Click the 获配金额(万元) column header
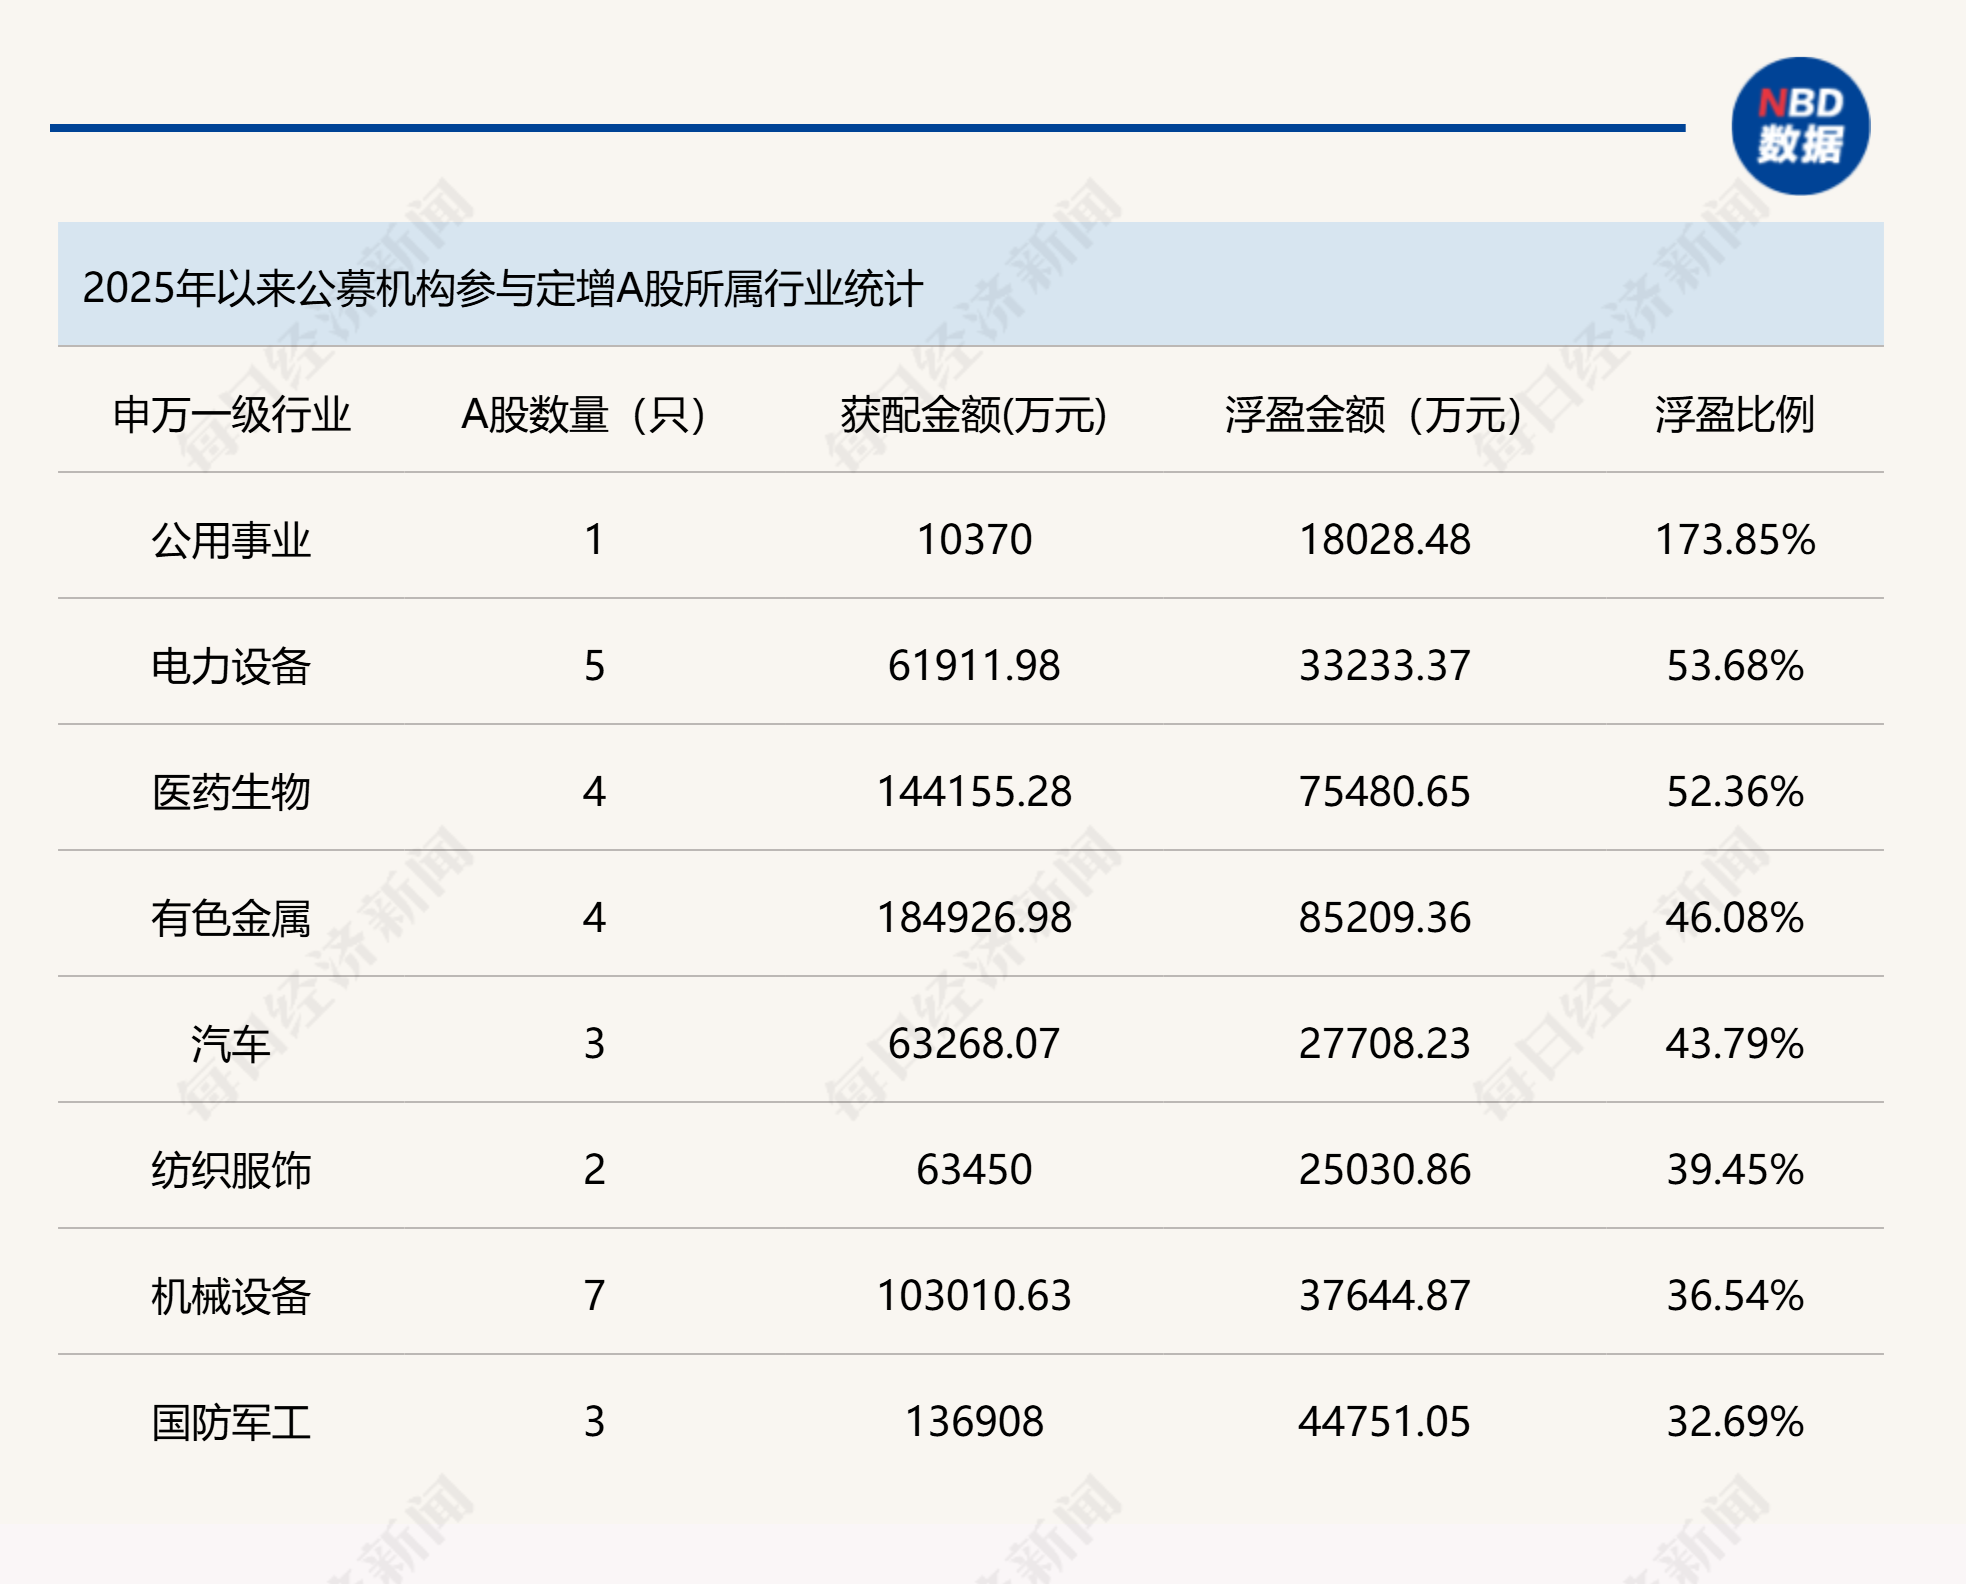This screenshot has width=1966, height=1584. (973, 414)
